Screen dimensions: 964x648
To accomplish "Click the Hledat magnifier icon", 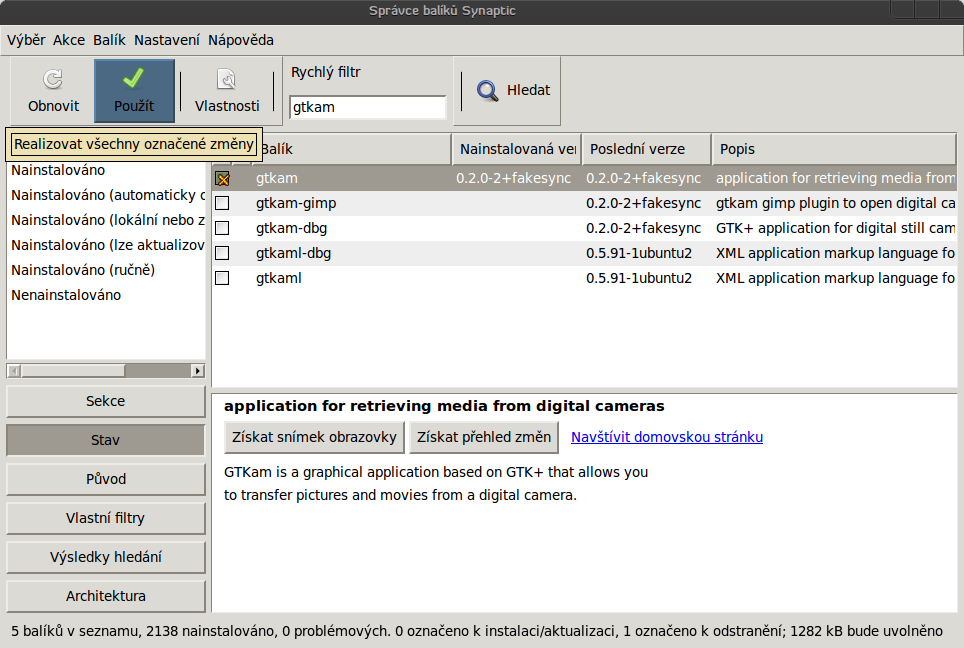I will coord(488,91).
